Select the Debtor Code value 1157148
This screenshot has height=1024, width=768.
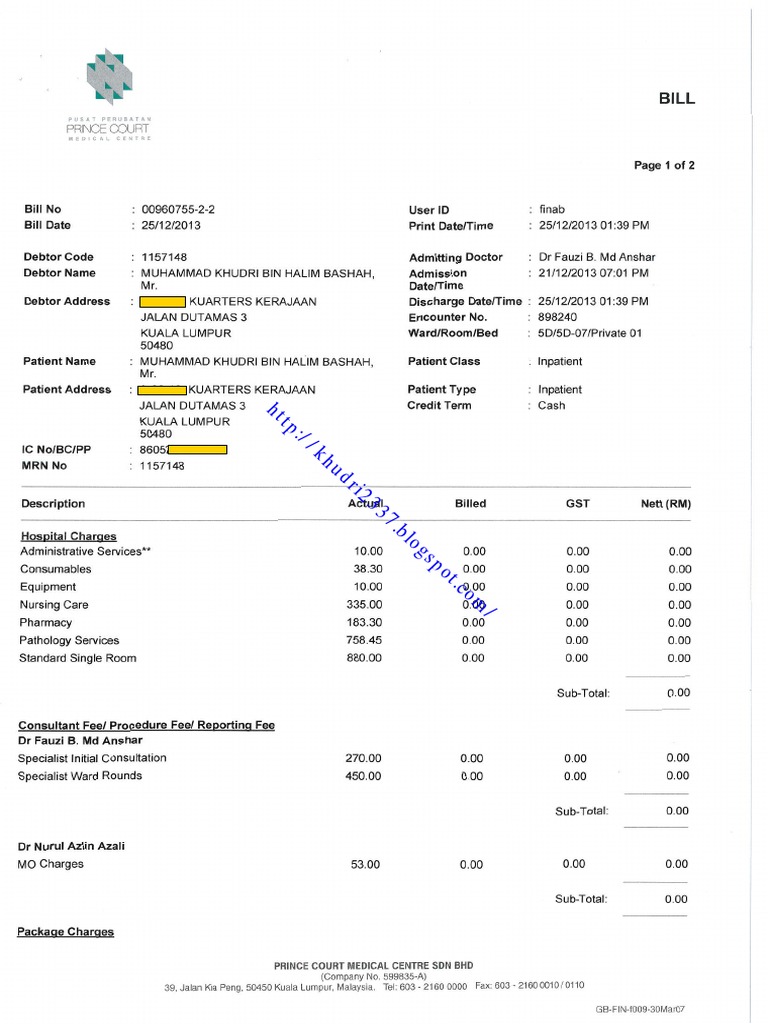tap(164, 257)
